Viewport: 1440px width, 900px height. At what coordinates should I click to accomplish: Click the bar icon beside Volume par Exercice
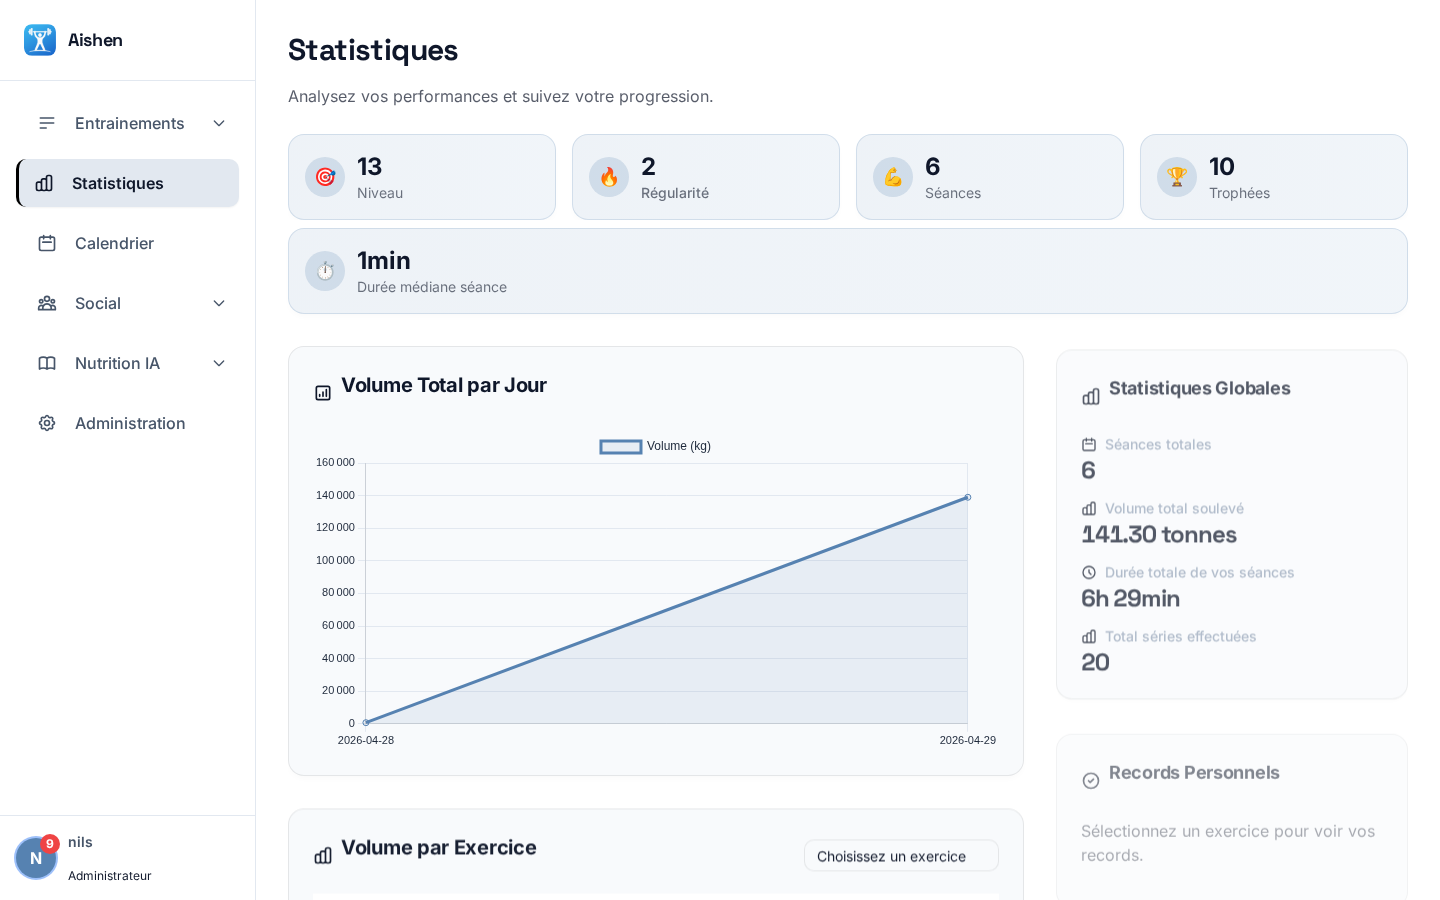[x=323, y=856]
